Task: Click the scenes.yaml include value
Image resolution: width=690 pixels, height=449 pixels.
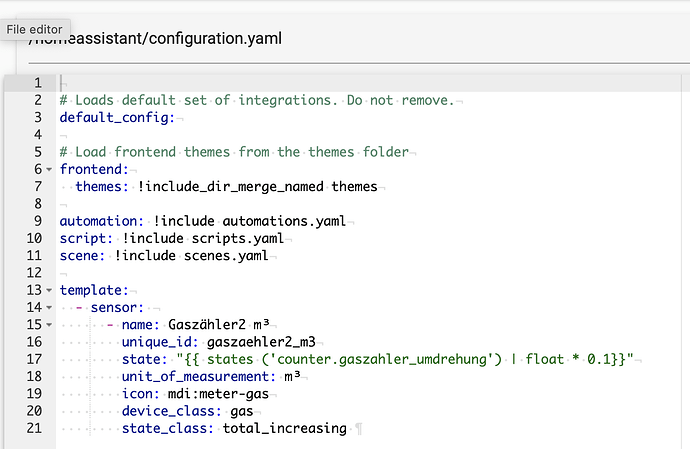Action: point(226,256)
